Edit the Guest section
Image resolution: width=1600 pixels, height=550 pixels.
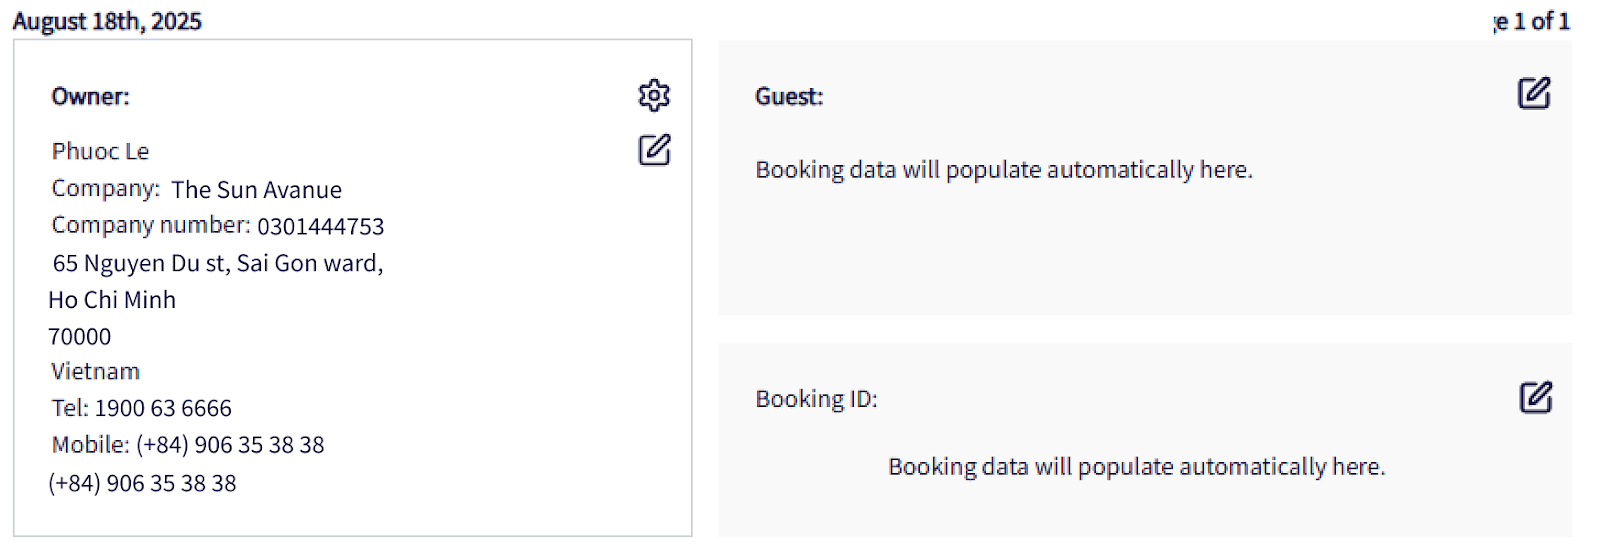click(x=1534, y=93)
